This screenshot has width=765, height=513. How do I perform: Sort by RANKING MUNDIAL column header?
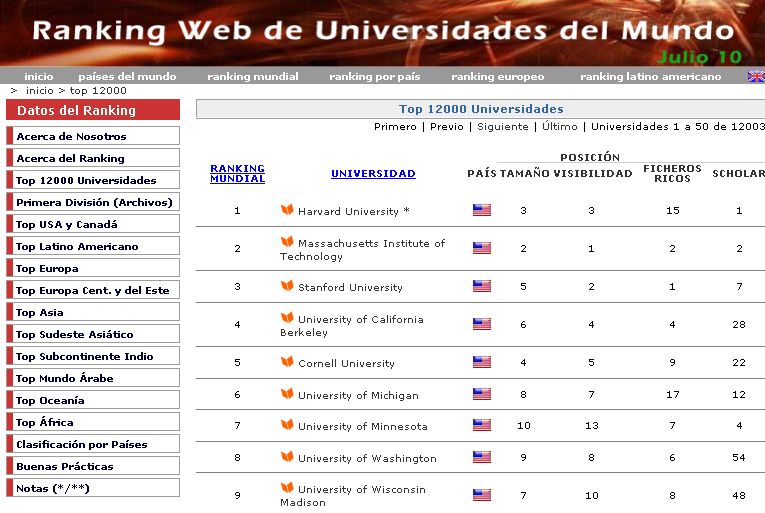point(238,173)
